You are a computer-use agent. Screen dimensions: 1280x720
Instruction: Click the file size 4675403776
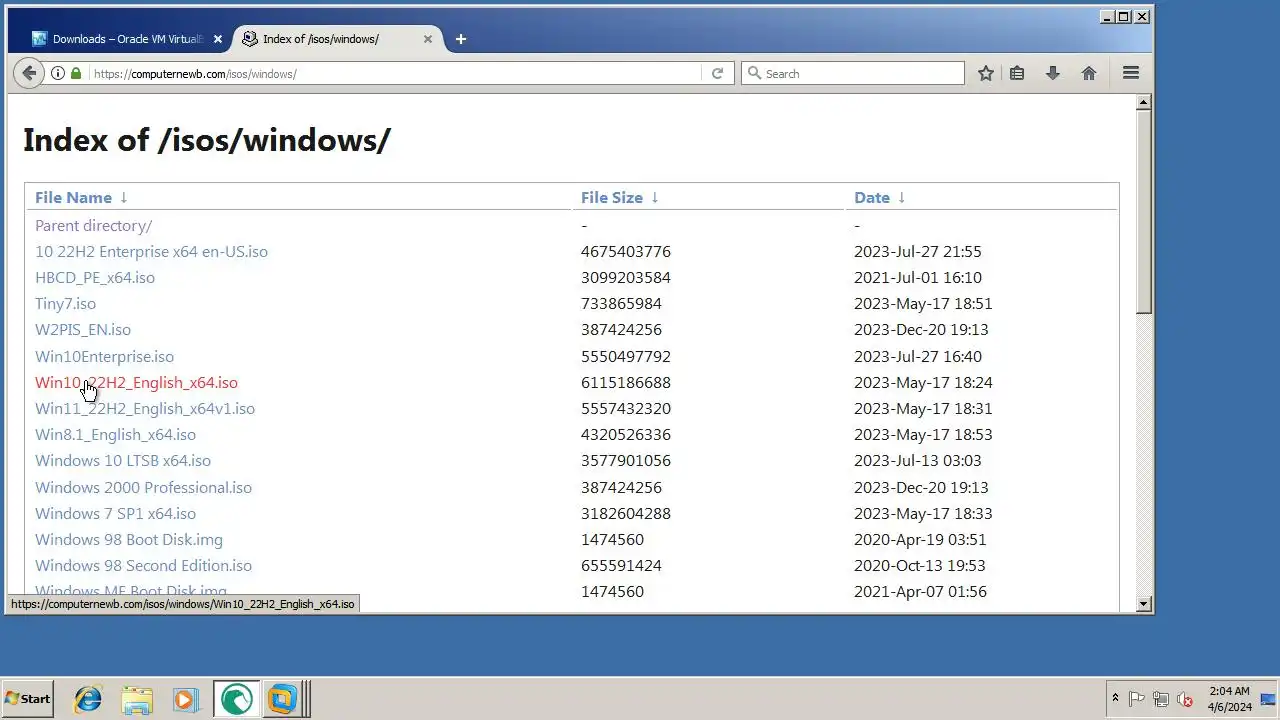point(626,252)
